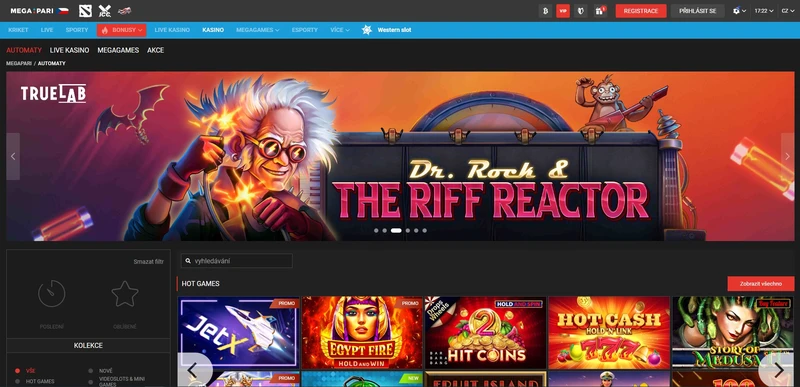The image size is (800, 387).
Task: Show previous banner slide
Action: click(13, 157)
